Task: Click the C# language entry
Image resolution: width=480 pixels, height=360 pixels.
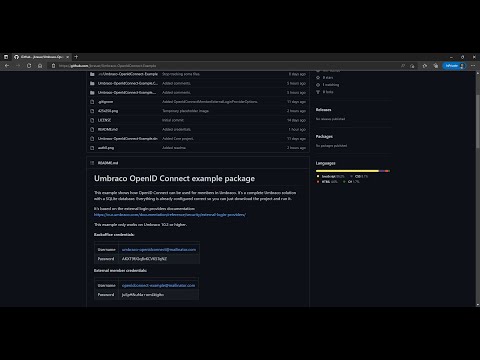Action: (x=352, y=182)
